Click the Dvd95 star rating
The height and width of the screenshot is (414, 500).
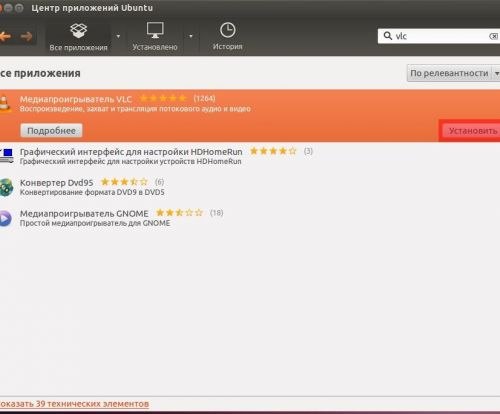point(124,182)
